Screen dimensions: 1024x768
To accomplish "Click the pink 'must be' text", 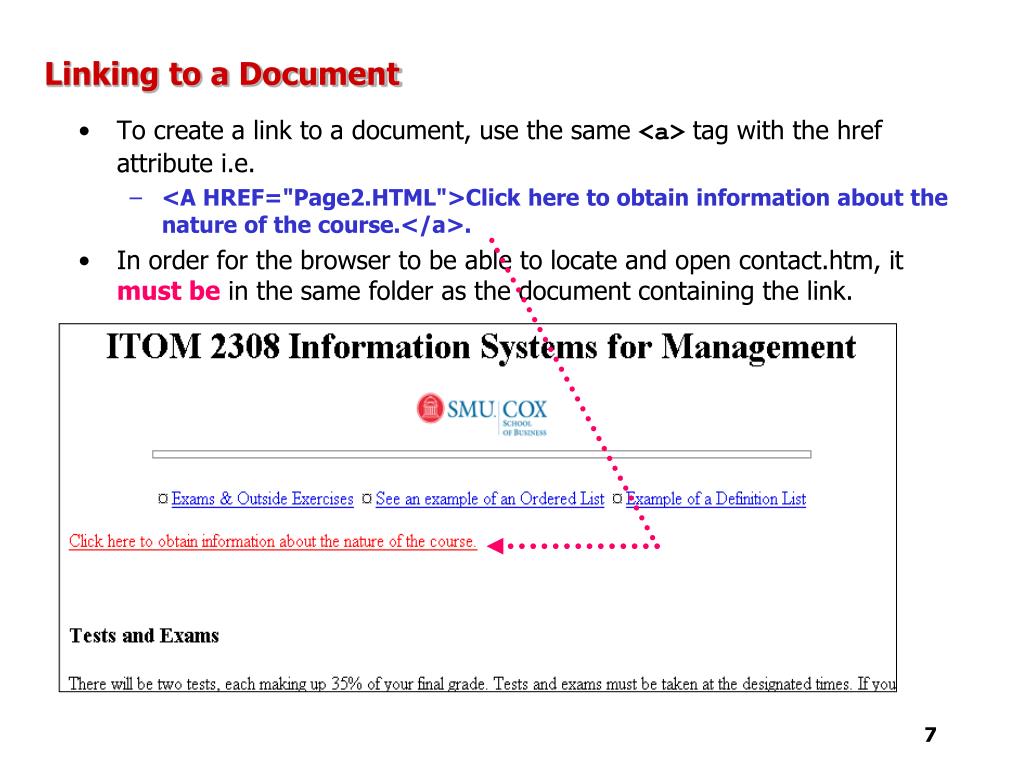I will pos(168,291).
